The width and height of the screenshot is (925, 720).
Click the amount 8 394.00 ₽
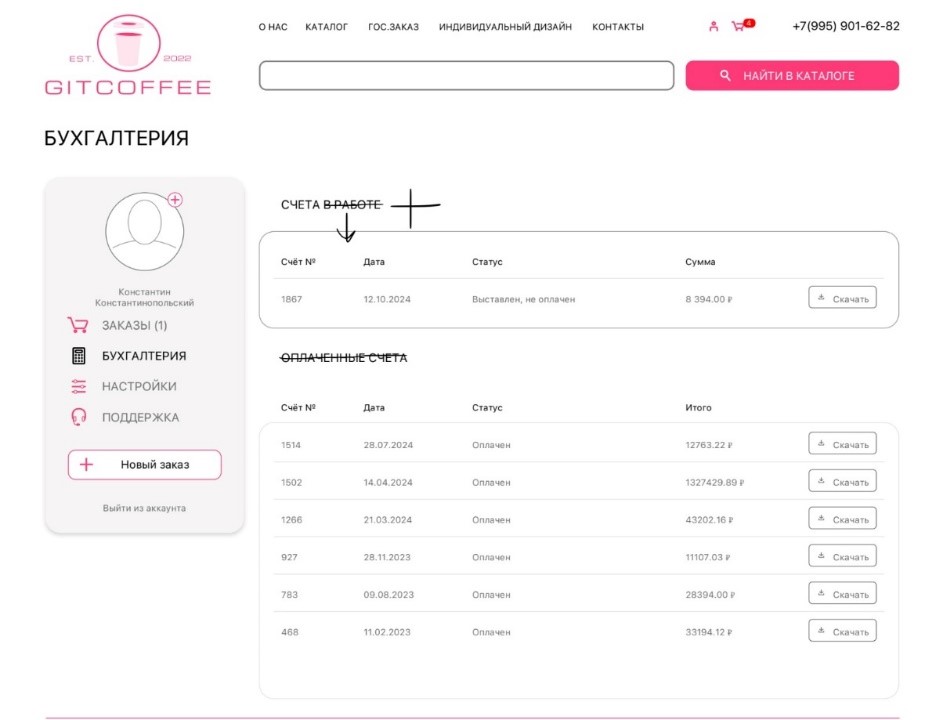point(708,299)
